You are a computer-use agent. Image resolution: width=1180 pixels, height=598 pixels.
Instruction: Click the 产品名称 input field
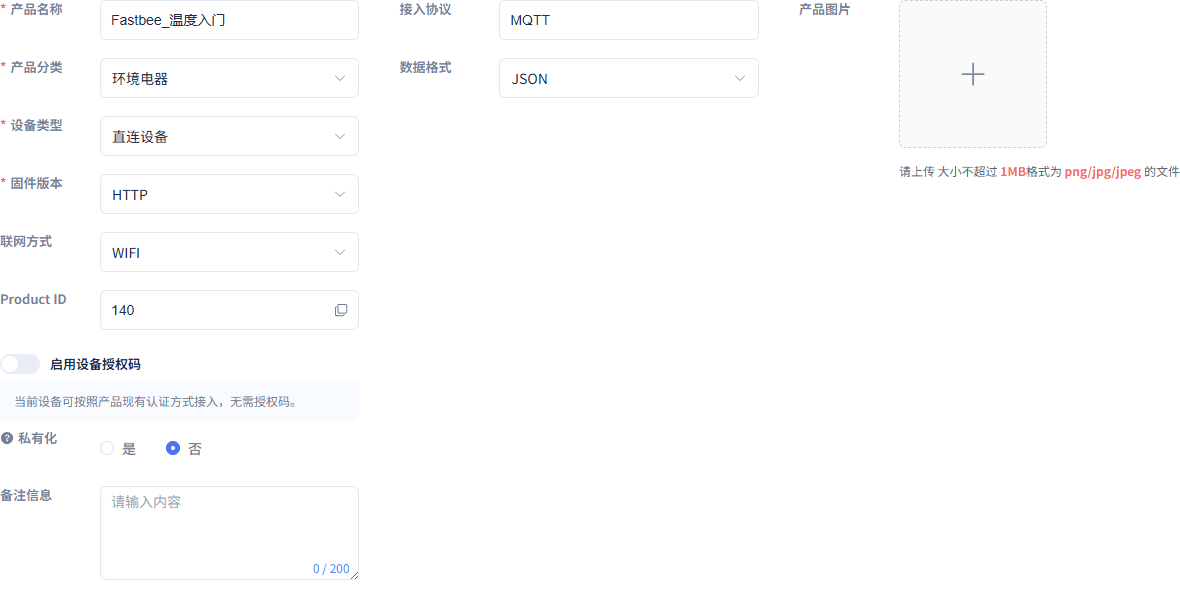230,20
